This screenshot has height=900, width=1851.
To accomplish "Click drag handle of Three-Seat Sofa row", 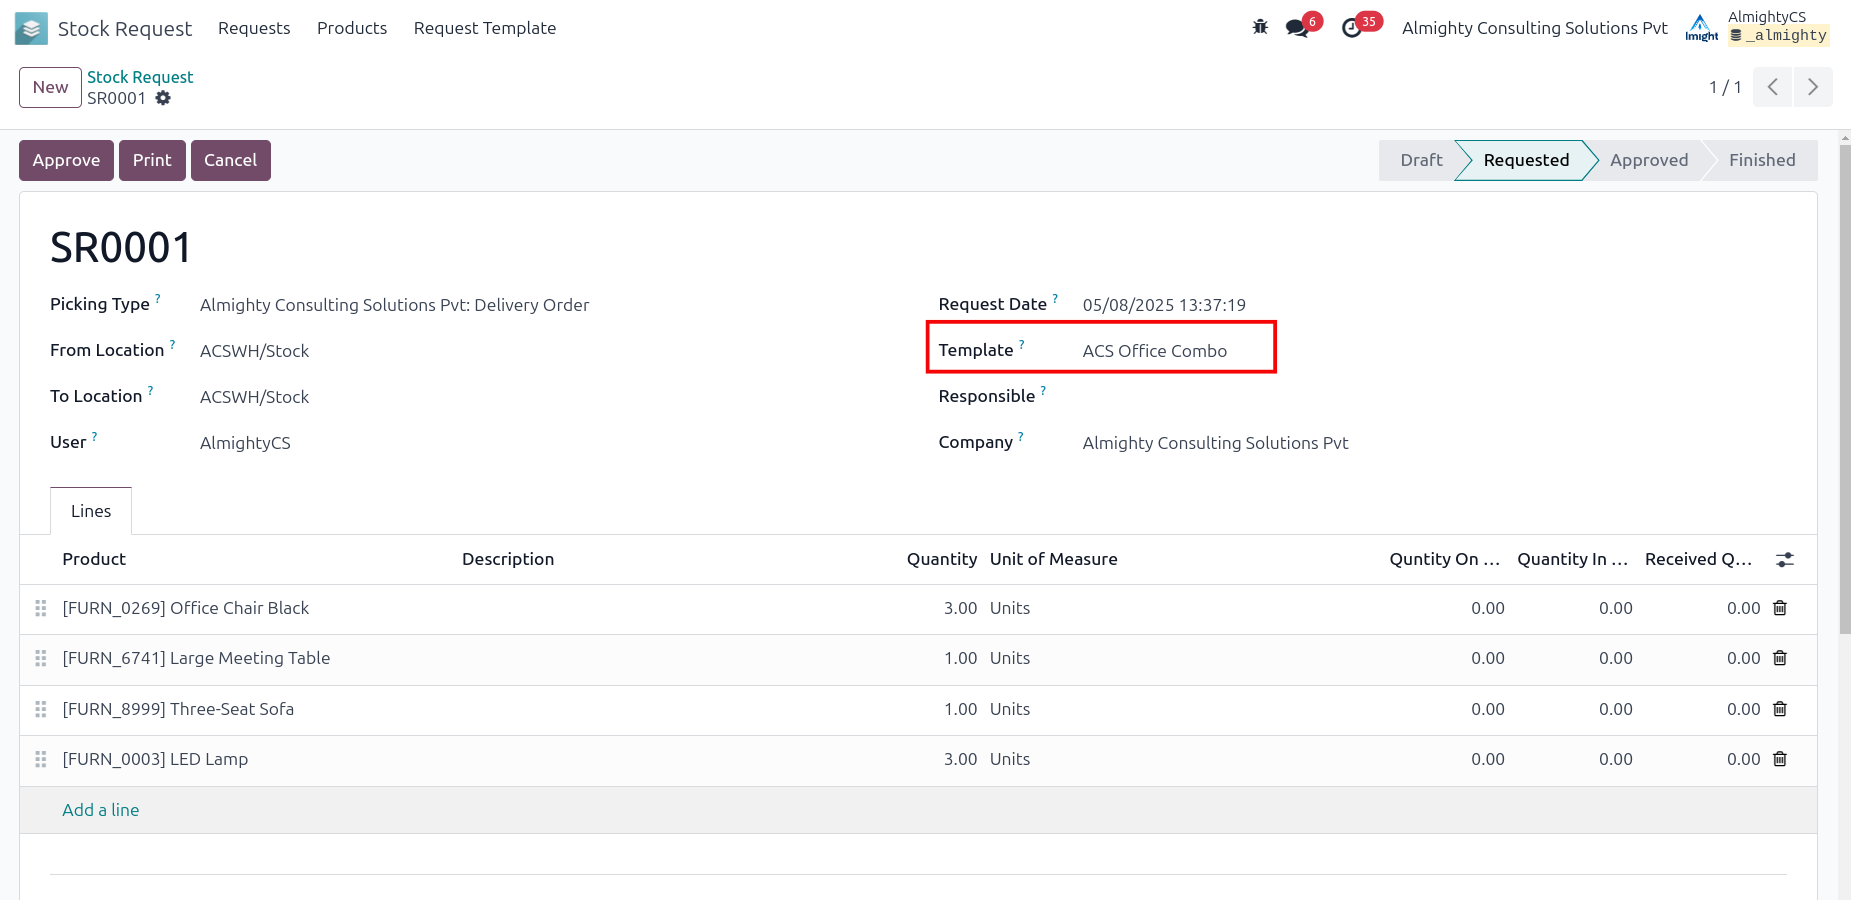I will [x=41, y=709].
